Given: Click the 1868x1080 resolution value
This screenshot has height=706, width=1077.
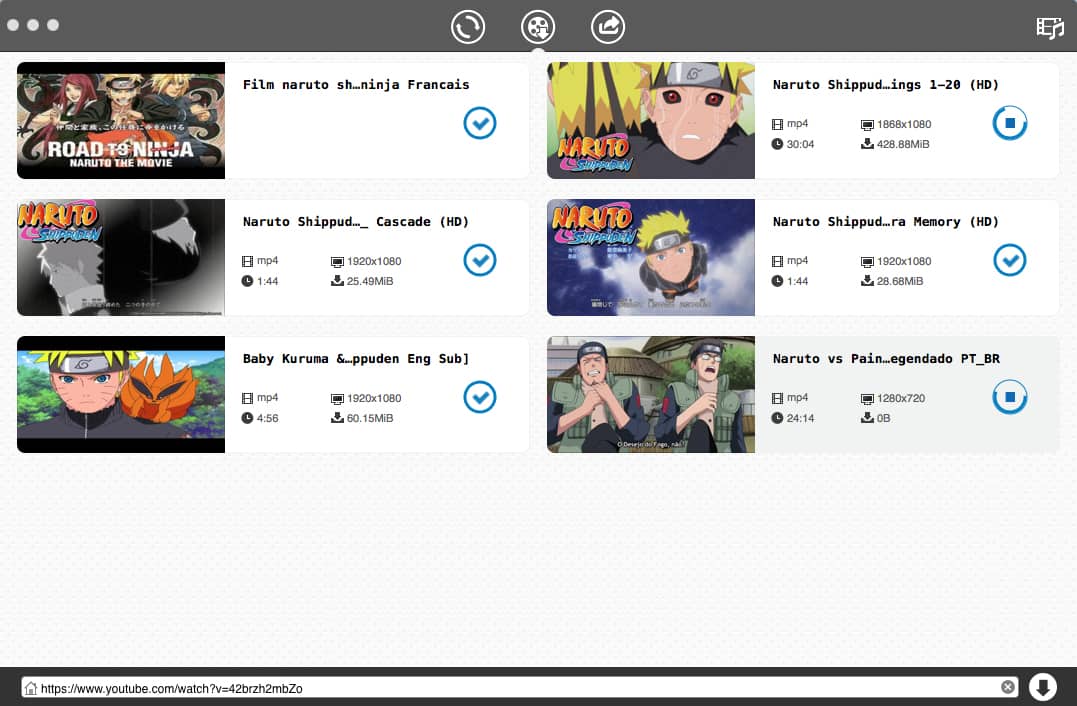Looking at the screenshot, I should coord(904,124).
